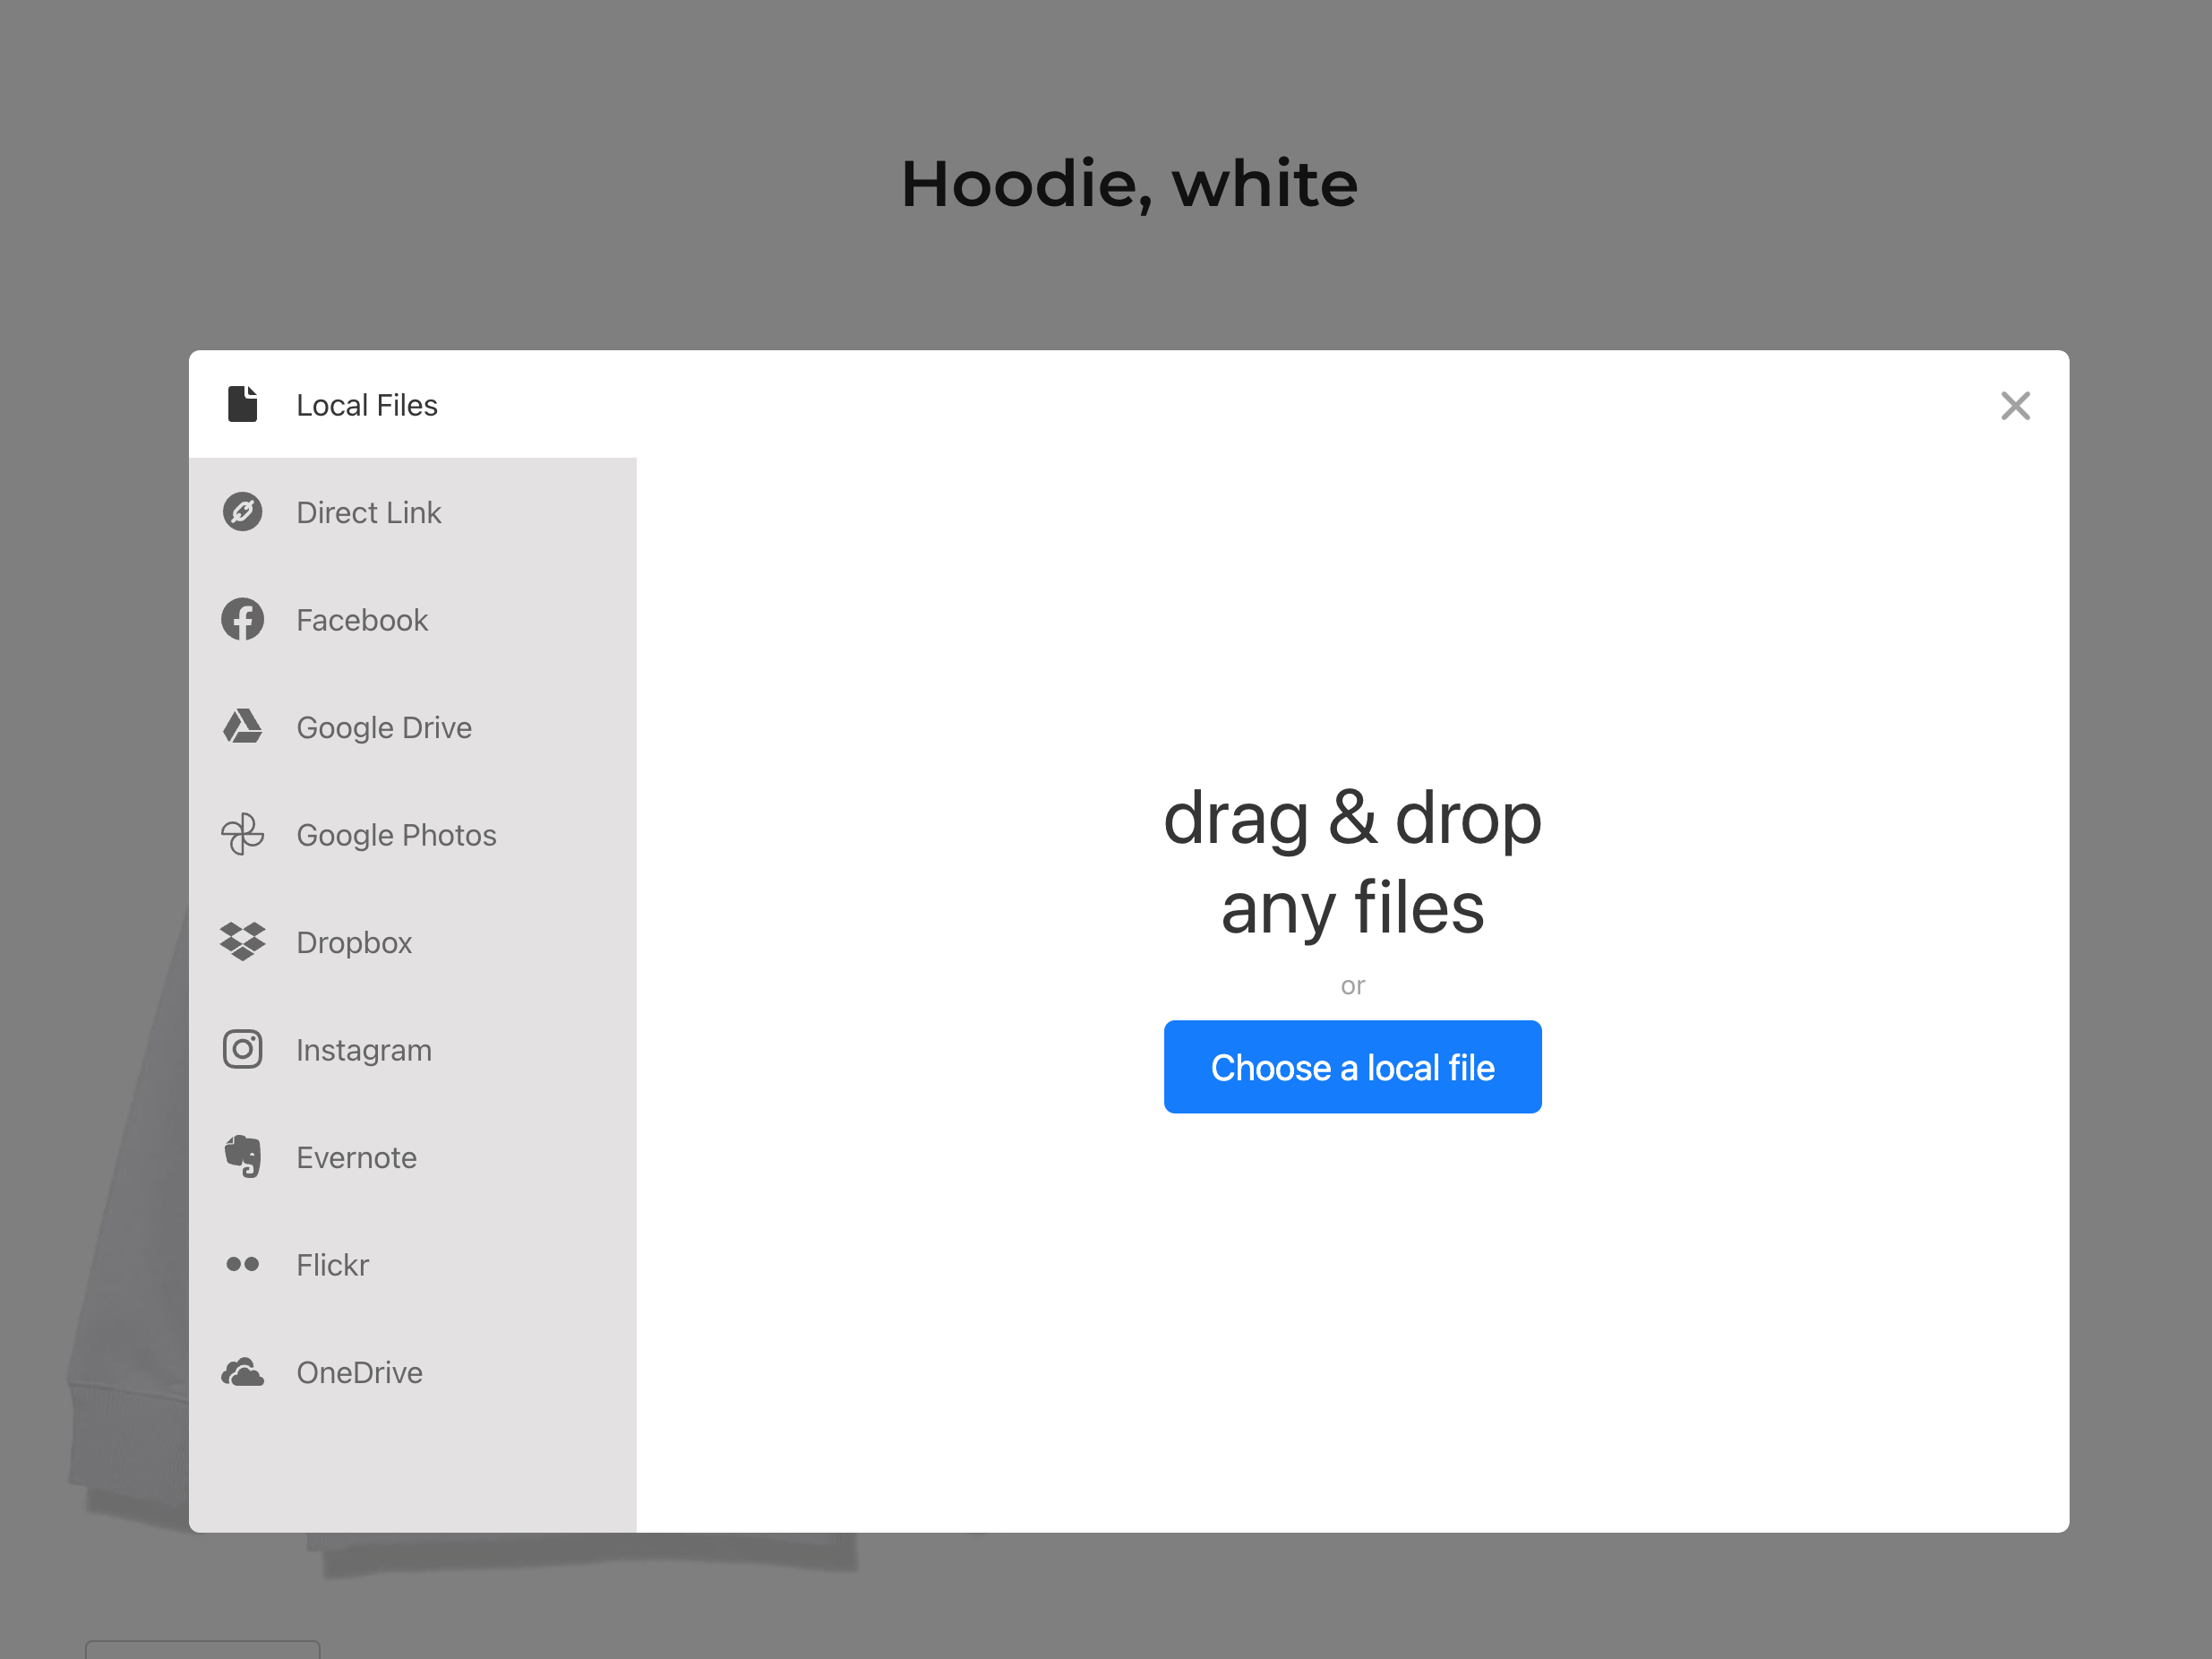Click the Instagram camera icon
The image size is (2212, 1659).
pos(242,1049)
